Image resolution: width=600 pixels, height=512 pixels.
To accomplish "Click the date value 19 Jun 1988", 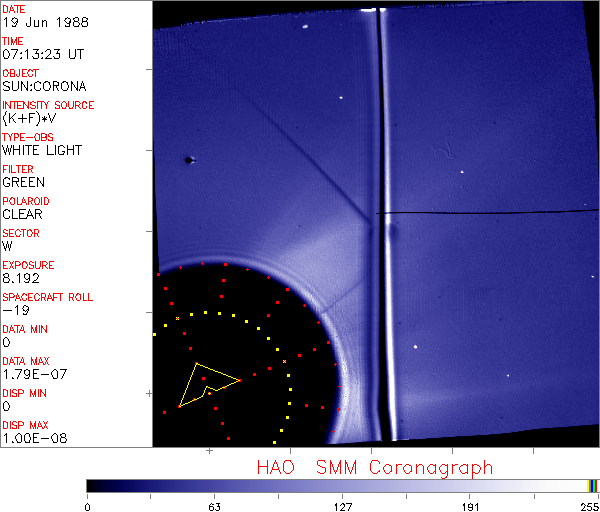I will point(39,22).
